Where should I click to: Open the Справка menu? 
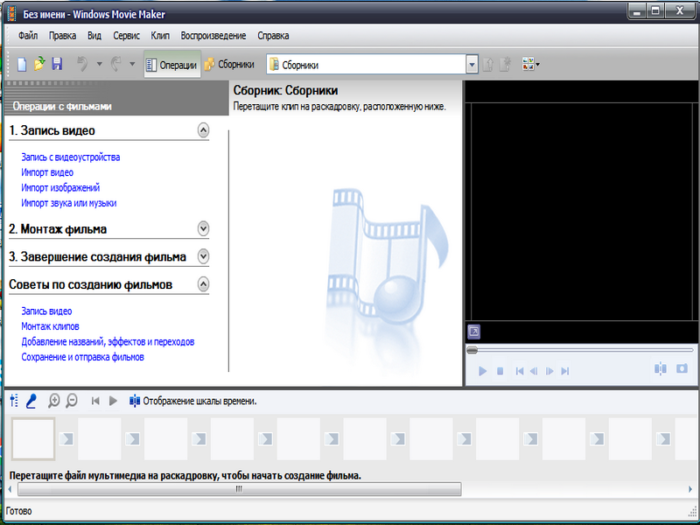[273, 36]
